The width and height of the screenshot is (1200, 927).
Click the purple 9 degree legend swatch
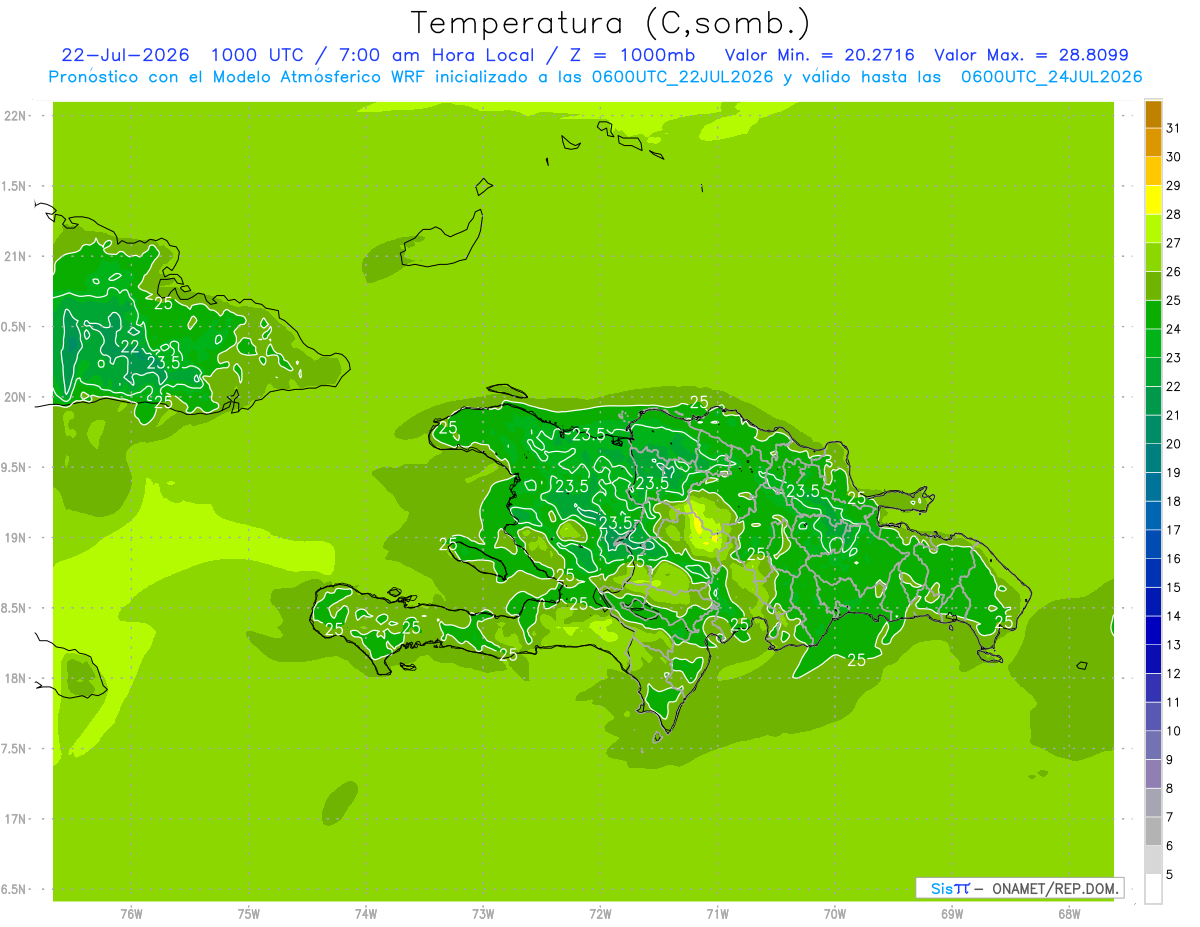click(x=1153, y=745)
